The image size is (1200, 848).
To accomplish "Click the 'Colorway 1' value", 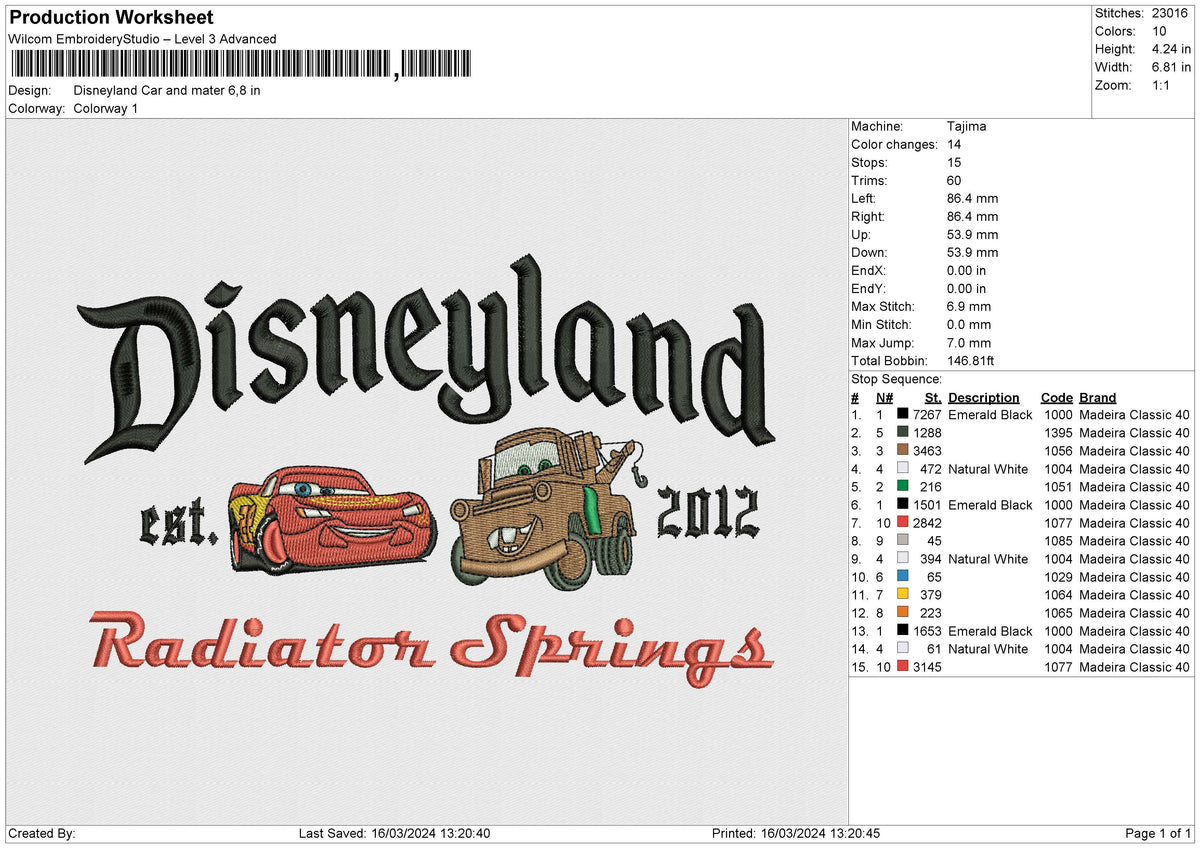I will tap(106, 108).
